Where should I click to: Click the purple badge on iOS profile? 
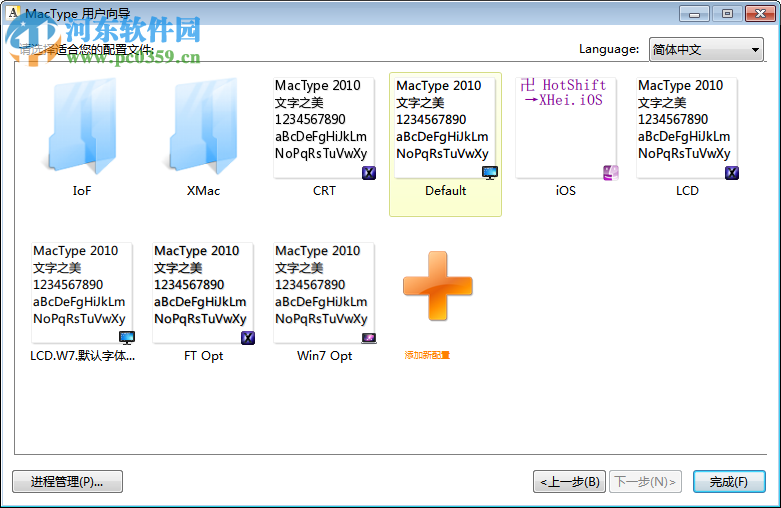611,173
